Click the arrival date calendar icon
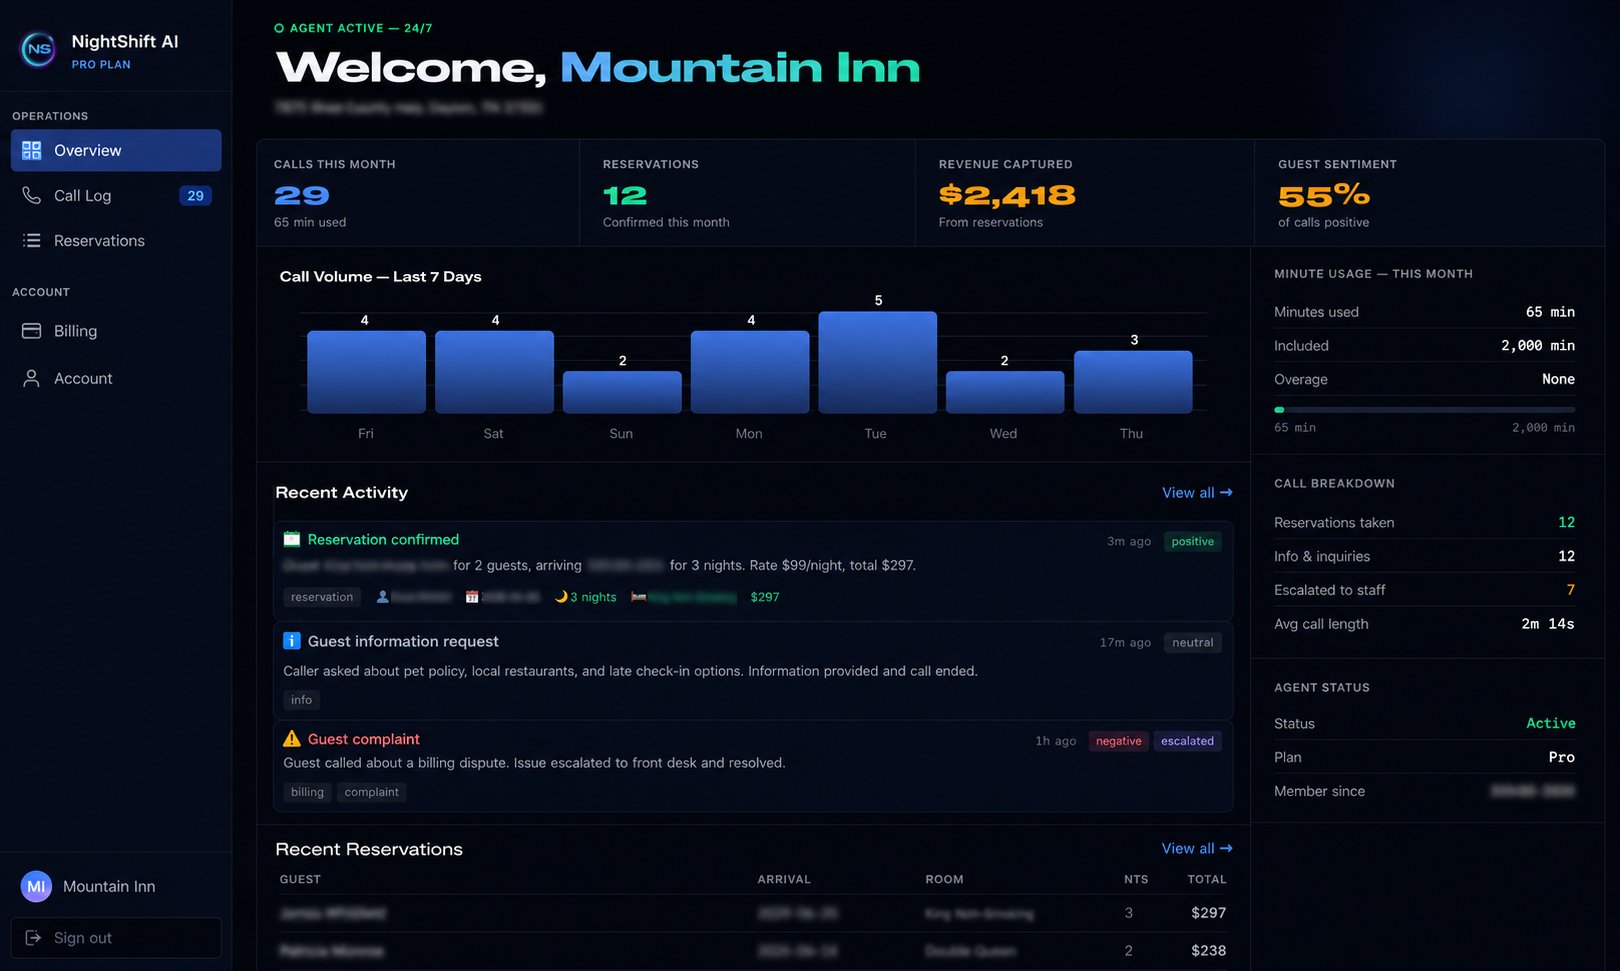The height and width of the screenshot is (971, 1620). tap(472, 597)
